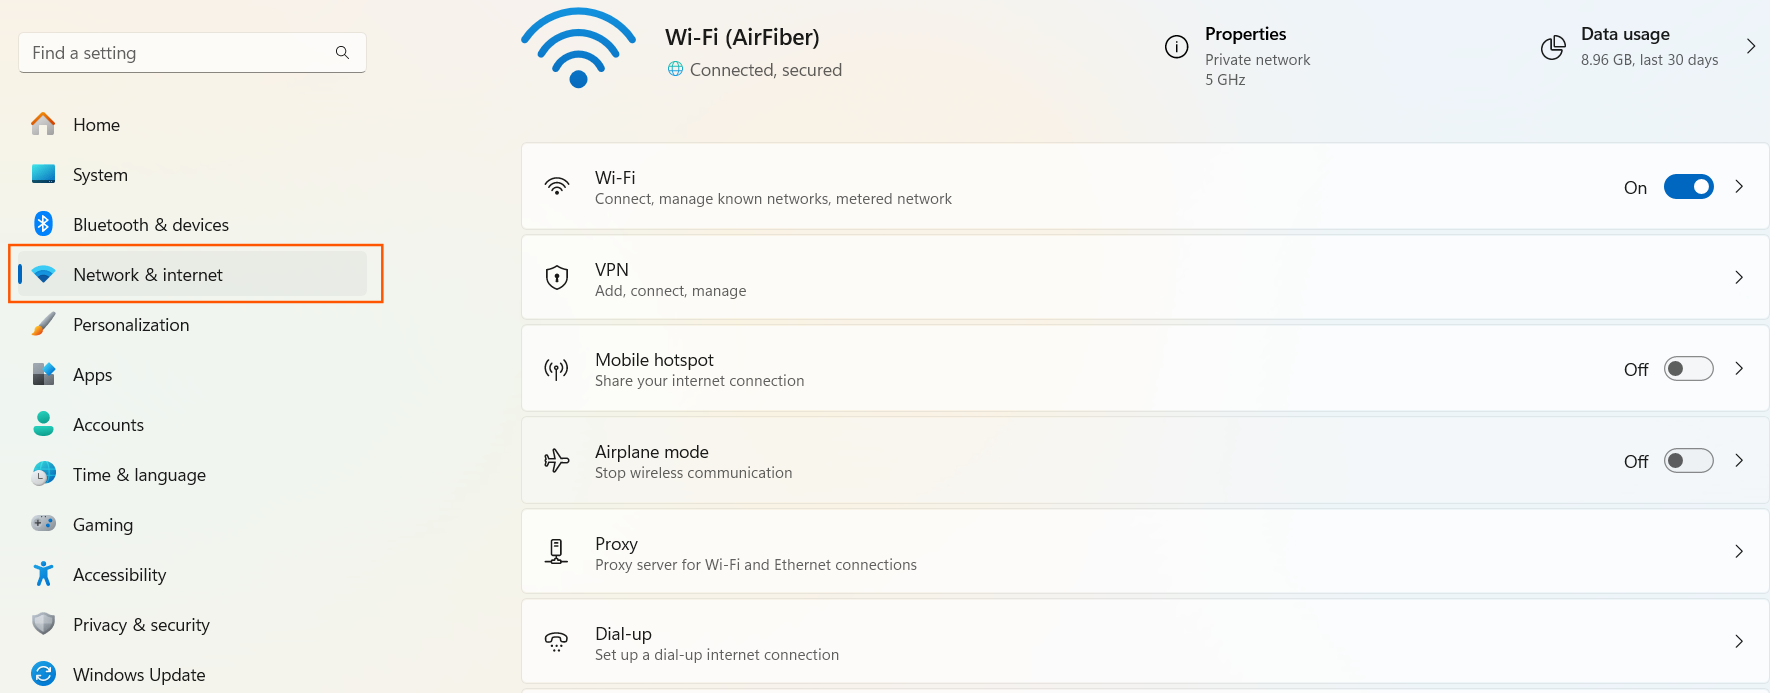Switch on Airplane mode toggle
This screenshot has height=693, width=1770.
click(x=1689, y=461)
